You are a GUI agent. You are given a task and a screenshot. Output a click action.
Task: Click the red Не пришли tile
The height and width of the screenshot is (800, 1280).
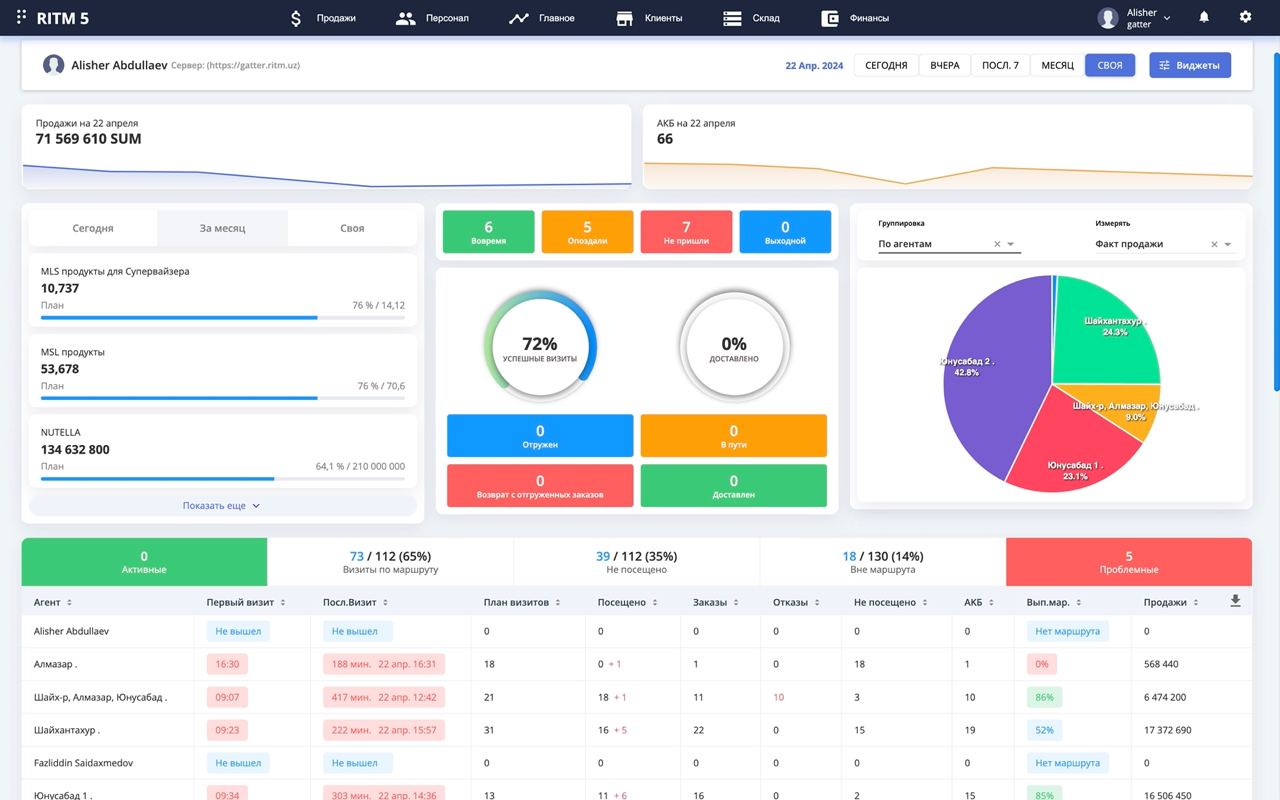pyautogui.click(x=686, y=232)
